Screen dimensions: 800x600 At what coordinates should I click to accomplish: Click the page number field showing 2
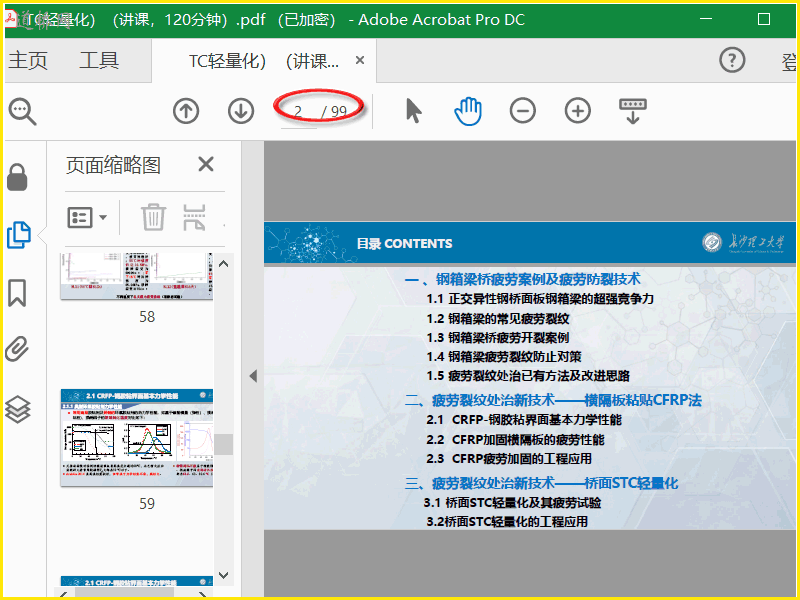[298, 111]
